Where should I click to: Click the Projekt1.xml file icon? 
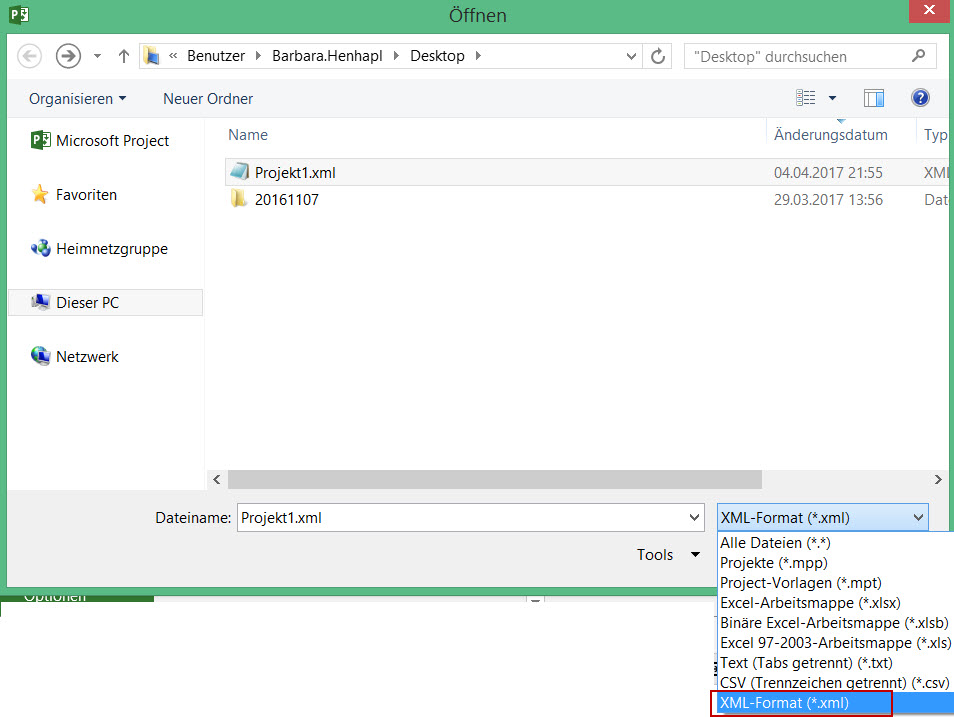(x=240, y=172)
